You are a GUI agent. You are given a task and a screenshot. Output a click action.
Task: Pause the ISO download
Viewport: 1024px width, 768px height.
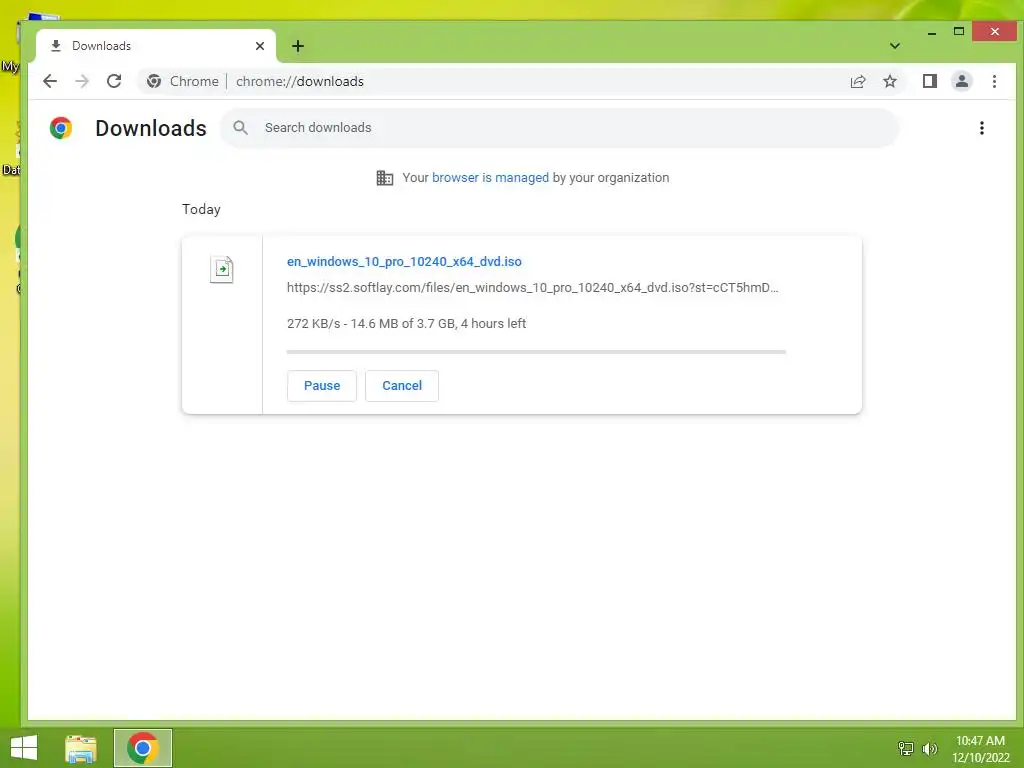(x=321, y=386)
